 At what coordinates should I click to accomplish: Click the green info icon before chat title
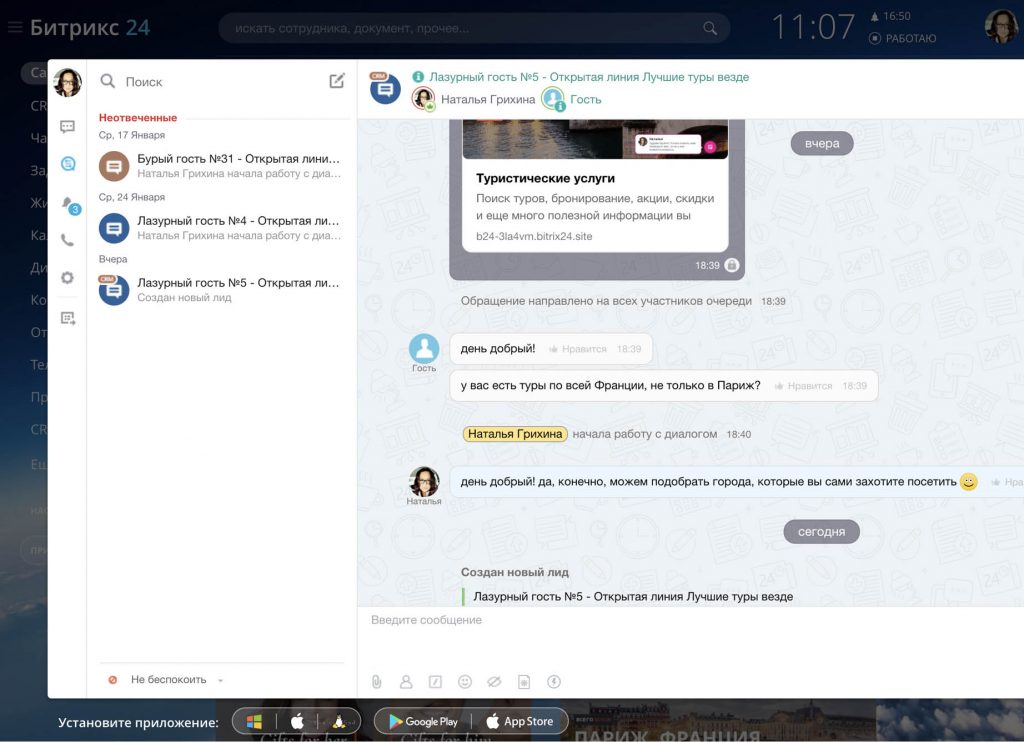[x=418, y=77]
